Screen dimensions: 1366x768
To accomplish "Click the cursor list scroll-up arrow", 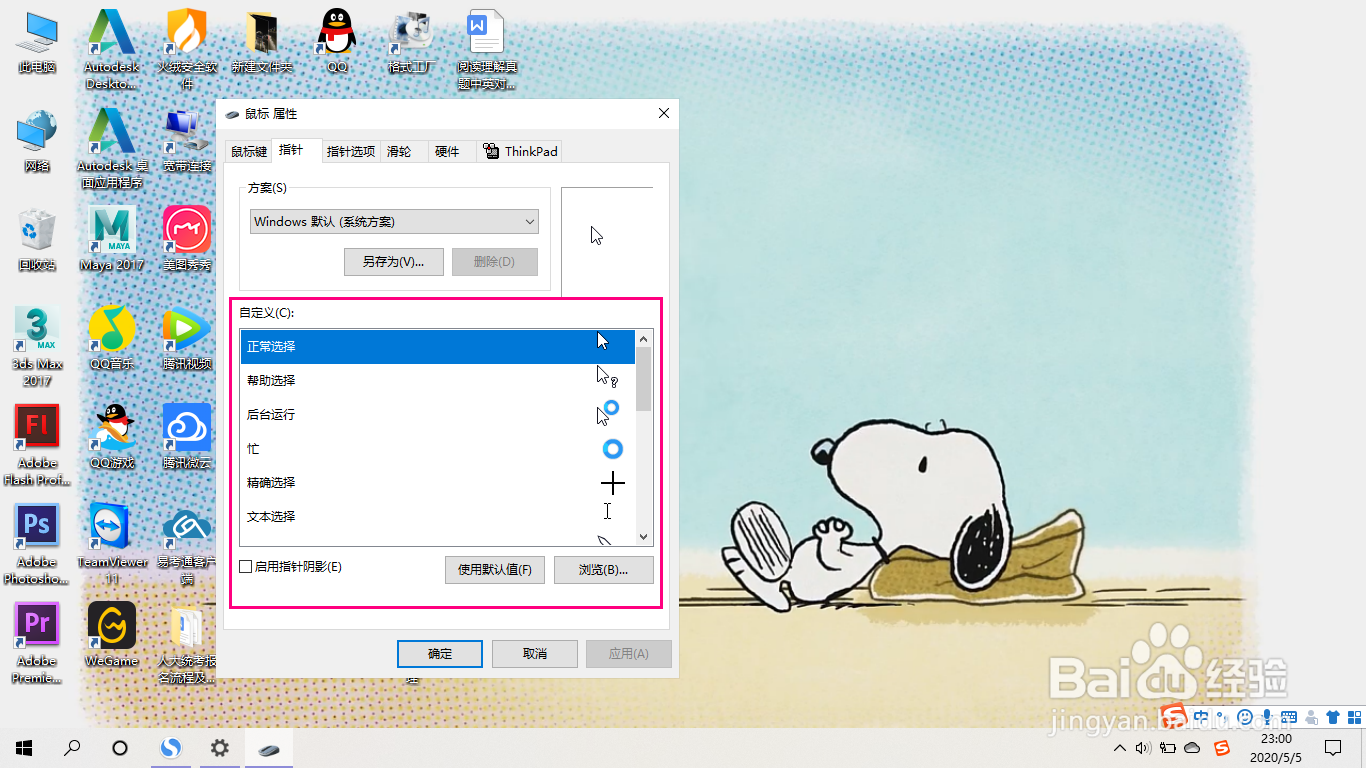I will [644, 338].
